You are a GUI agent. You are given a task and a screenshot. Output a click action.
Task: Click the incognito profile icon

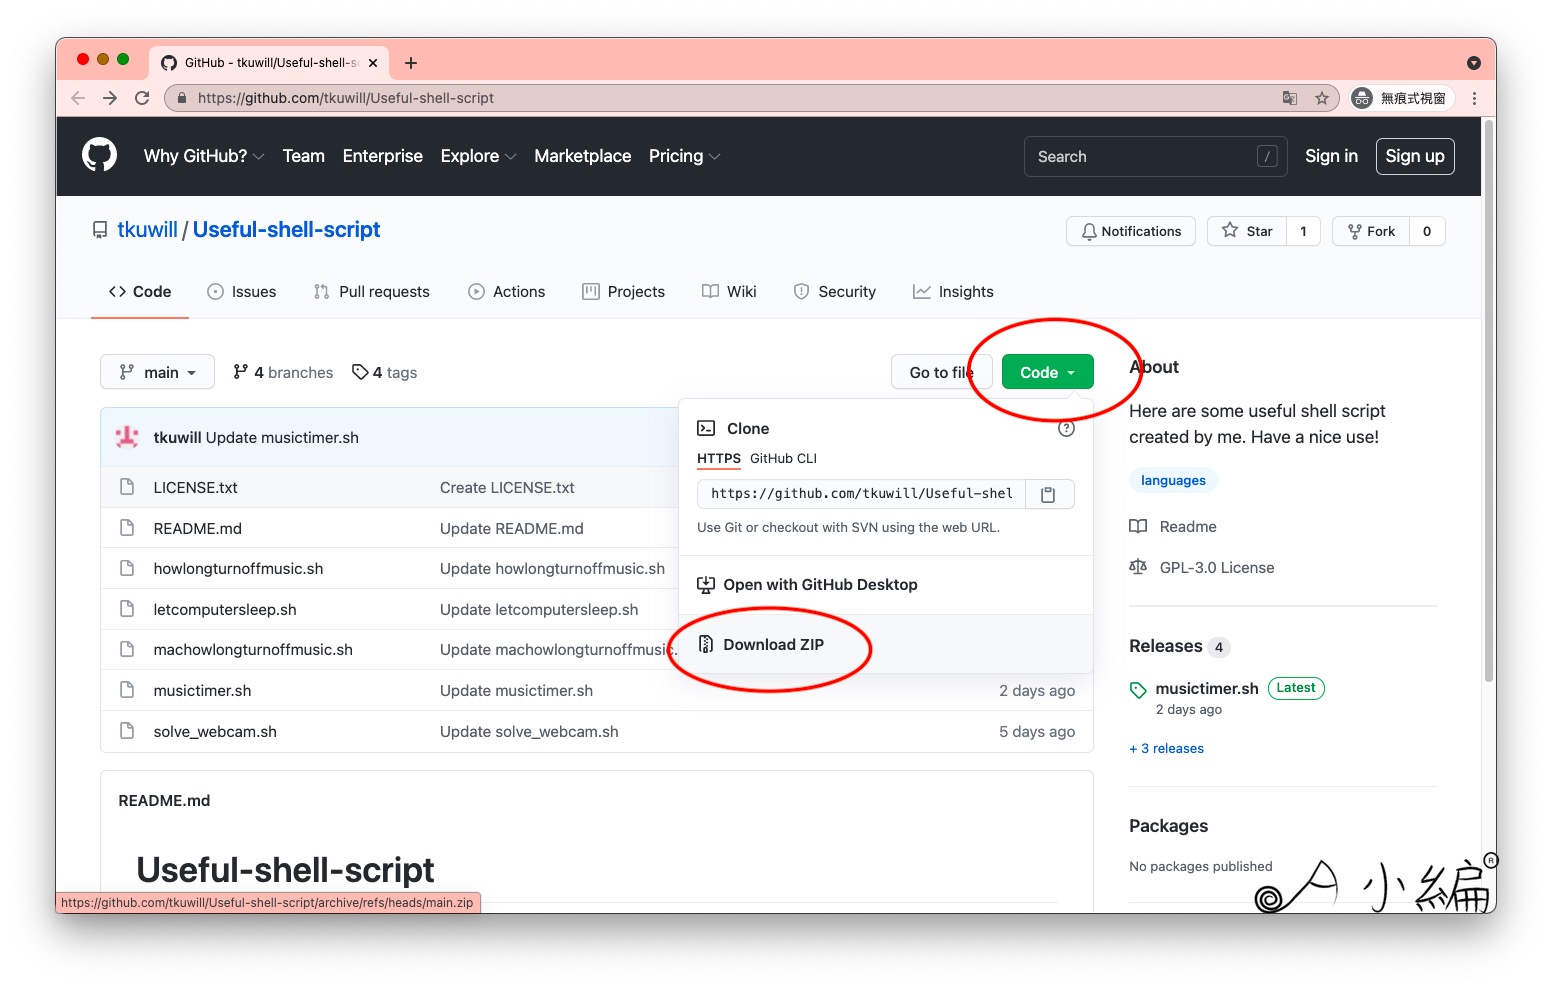click(1361, 98)
